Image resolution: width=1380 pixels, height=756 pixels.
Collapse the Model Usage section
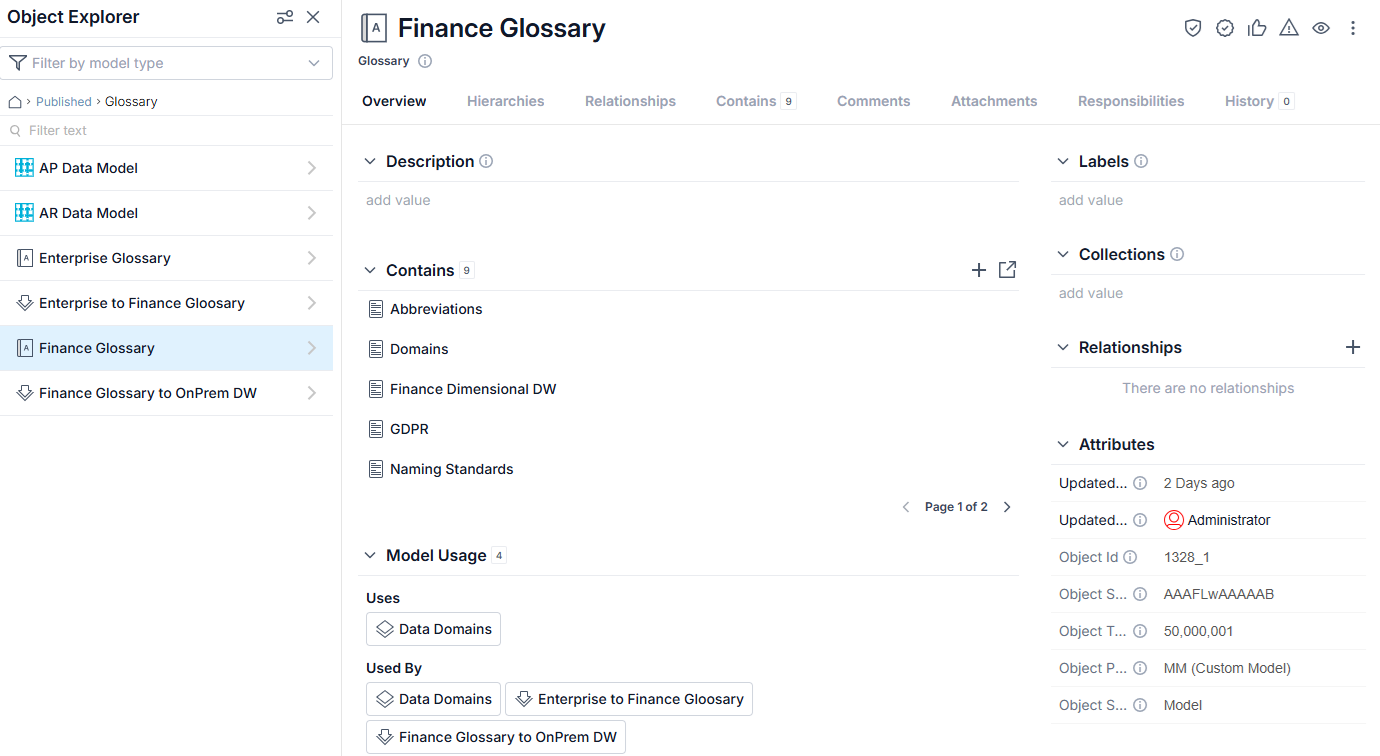[x=370, y=555]
